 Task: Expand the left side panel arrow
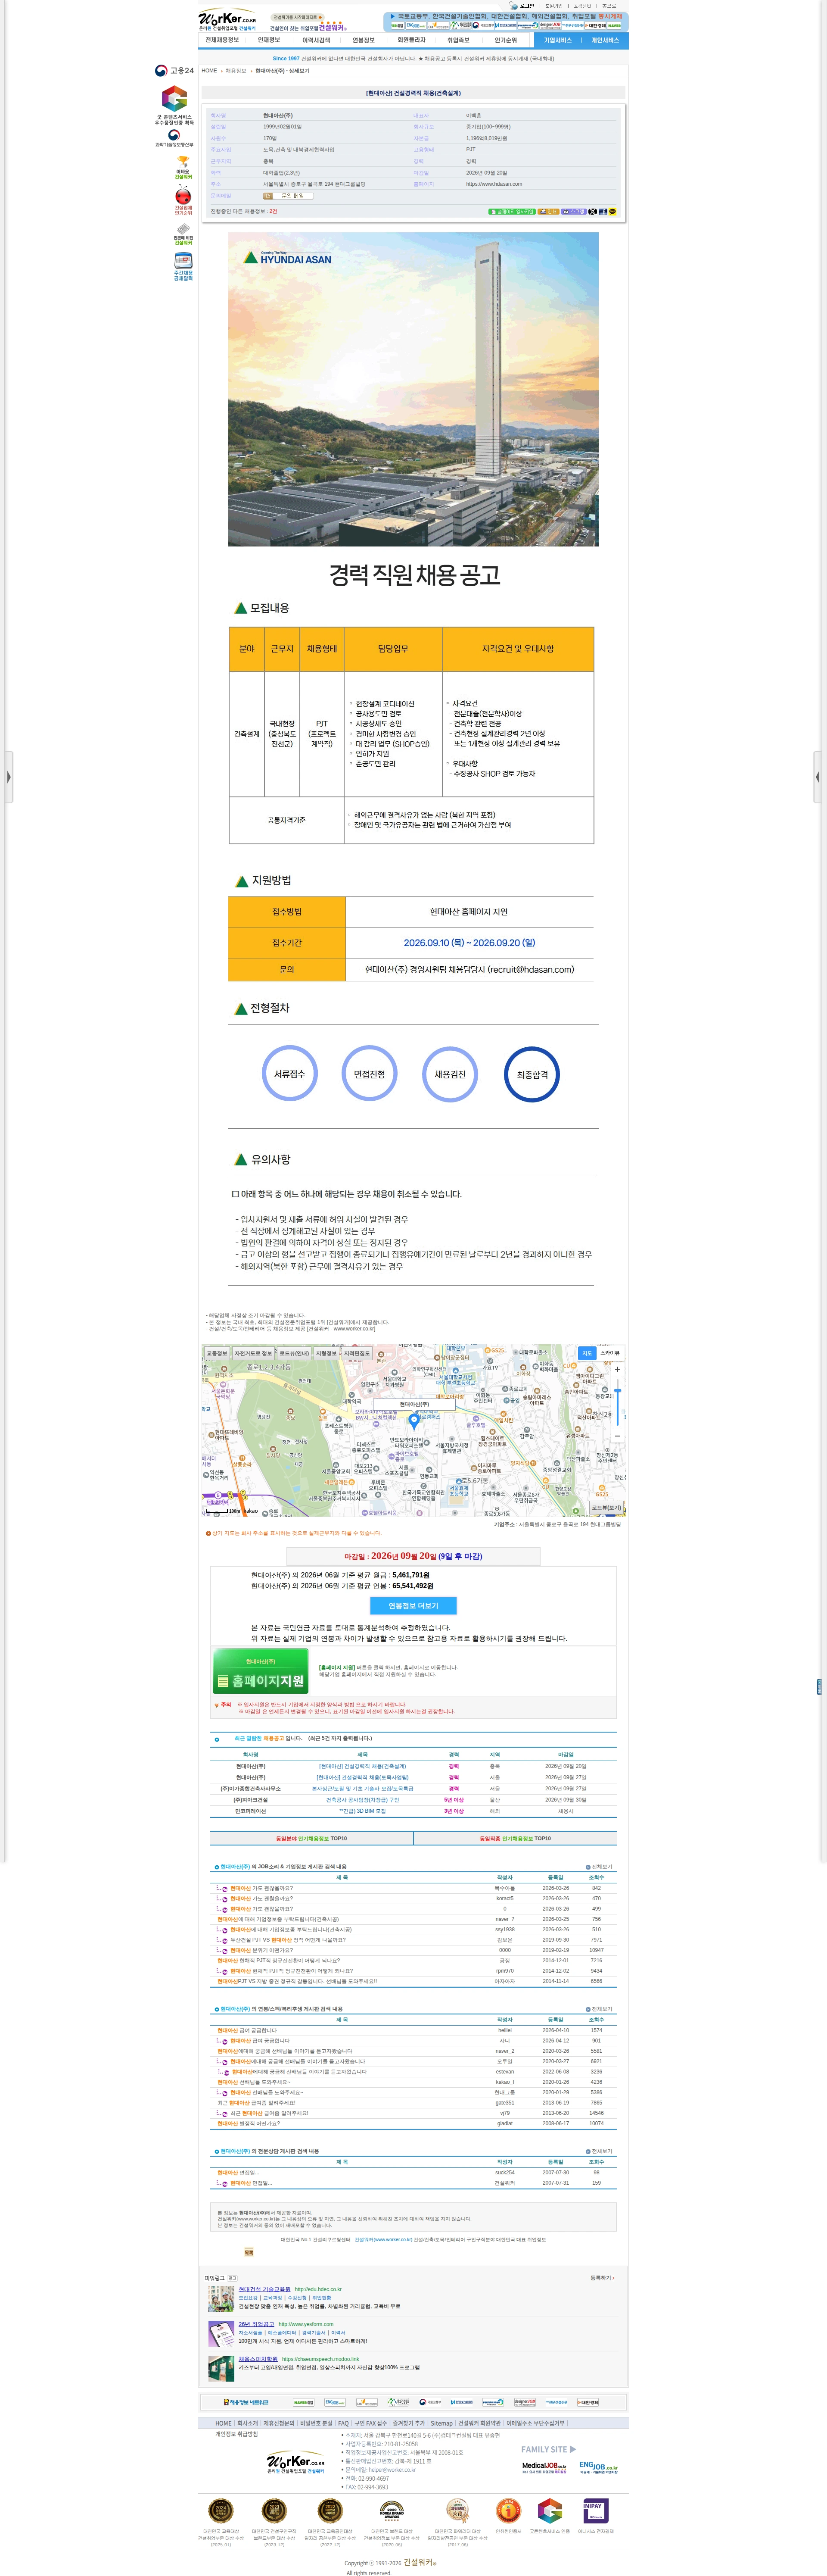[9, 776]
